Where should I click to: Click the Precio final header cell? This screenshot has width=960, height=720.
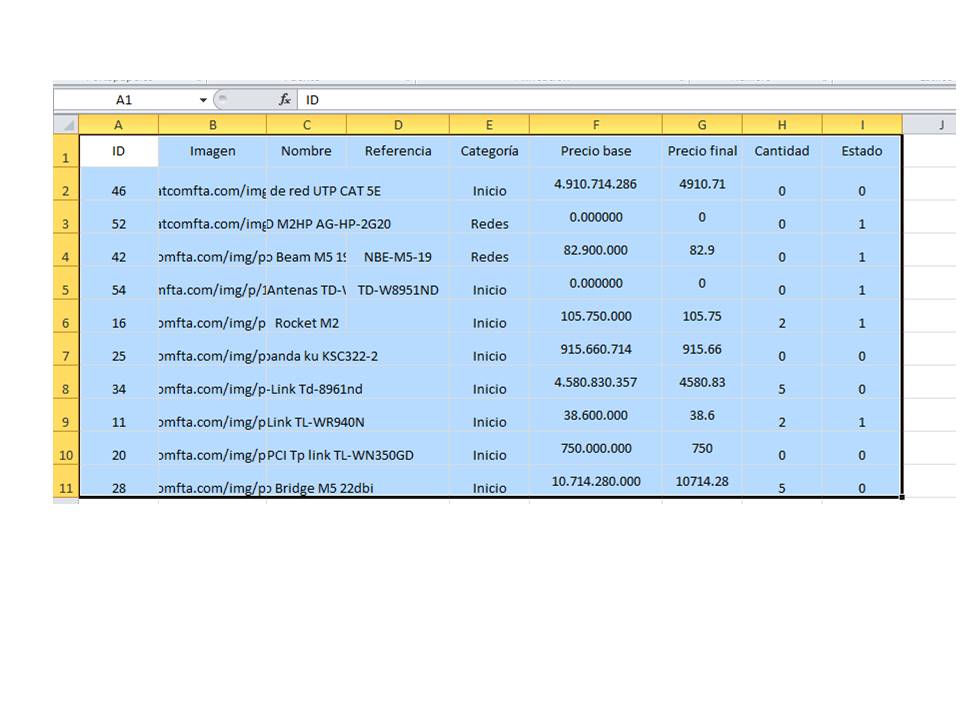tap(702, 151)
